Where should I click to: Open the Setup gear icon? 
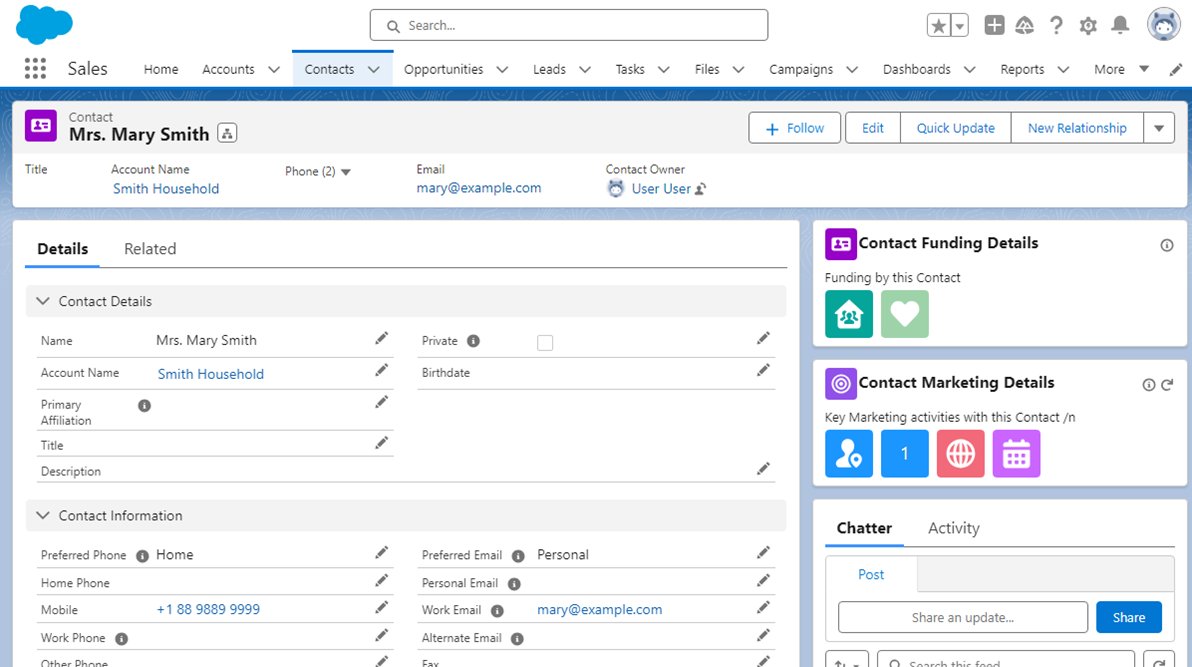[1088, 26]
